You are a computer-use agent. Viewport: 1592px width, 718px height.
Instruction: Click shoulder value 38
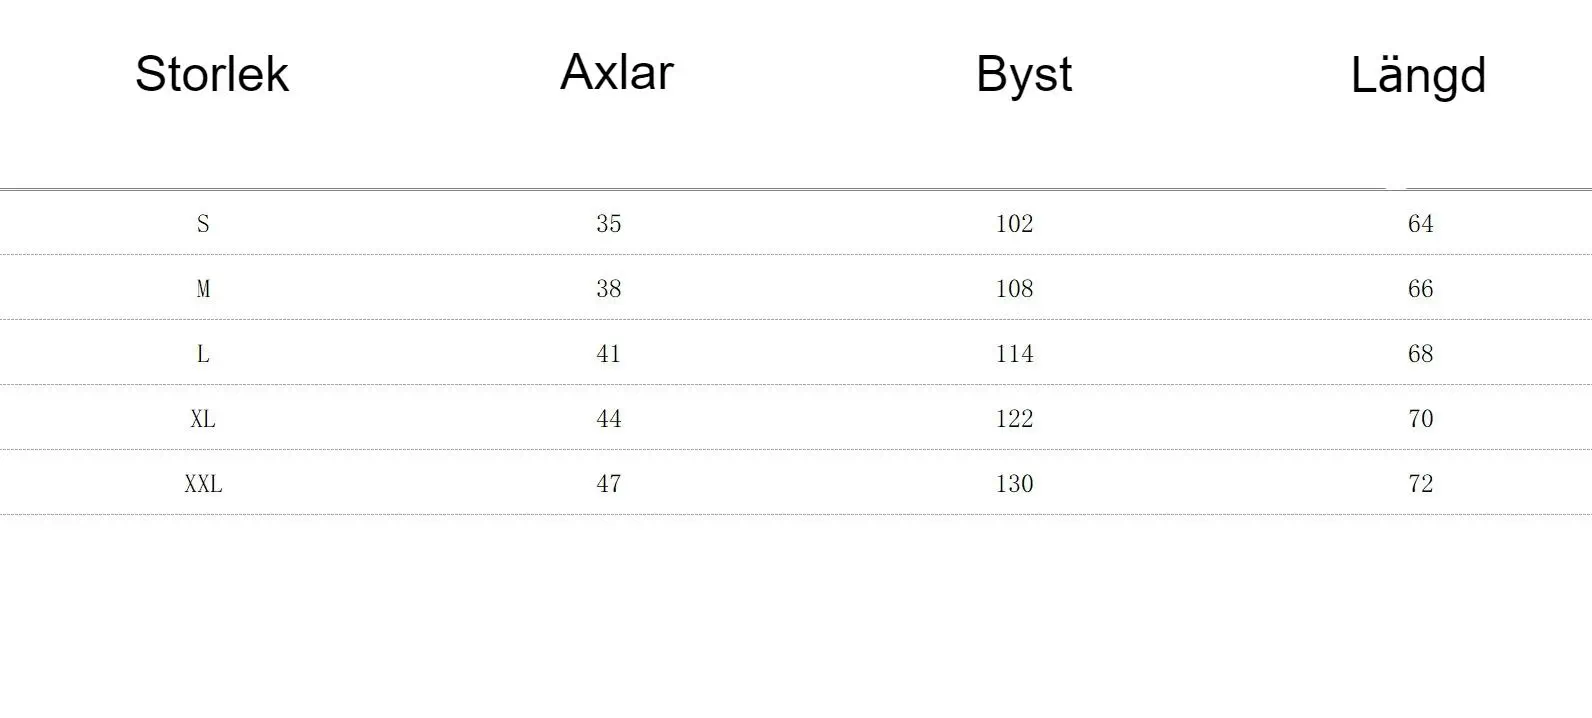(608, 289)
